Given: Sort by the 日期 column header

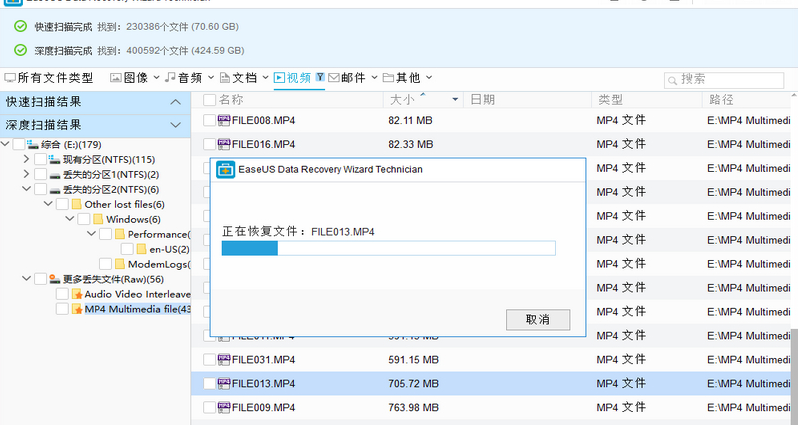Looking at the screenshot, I should click(482, 100).
